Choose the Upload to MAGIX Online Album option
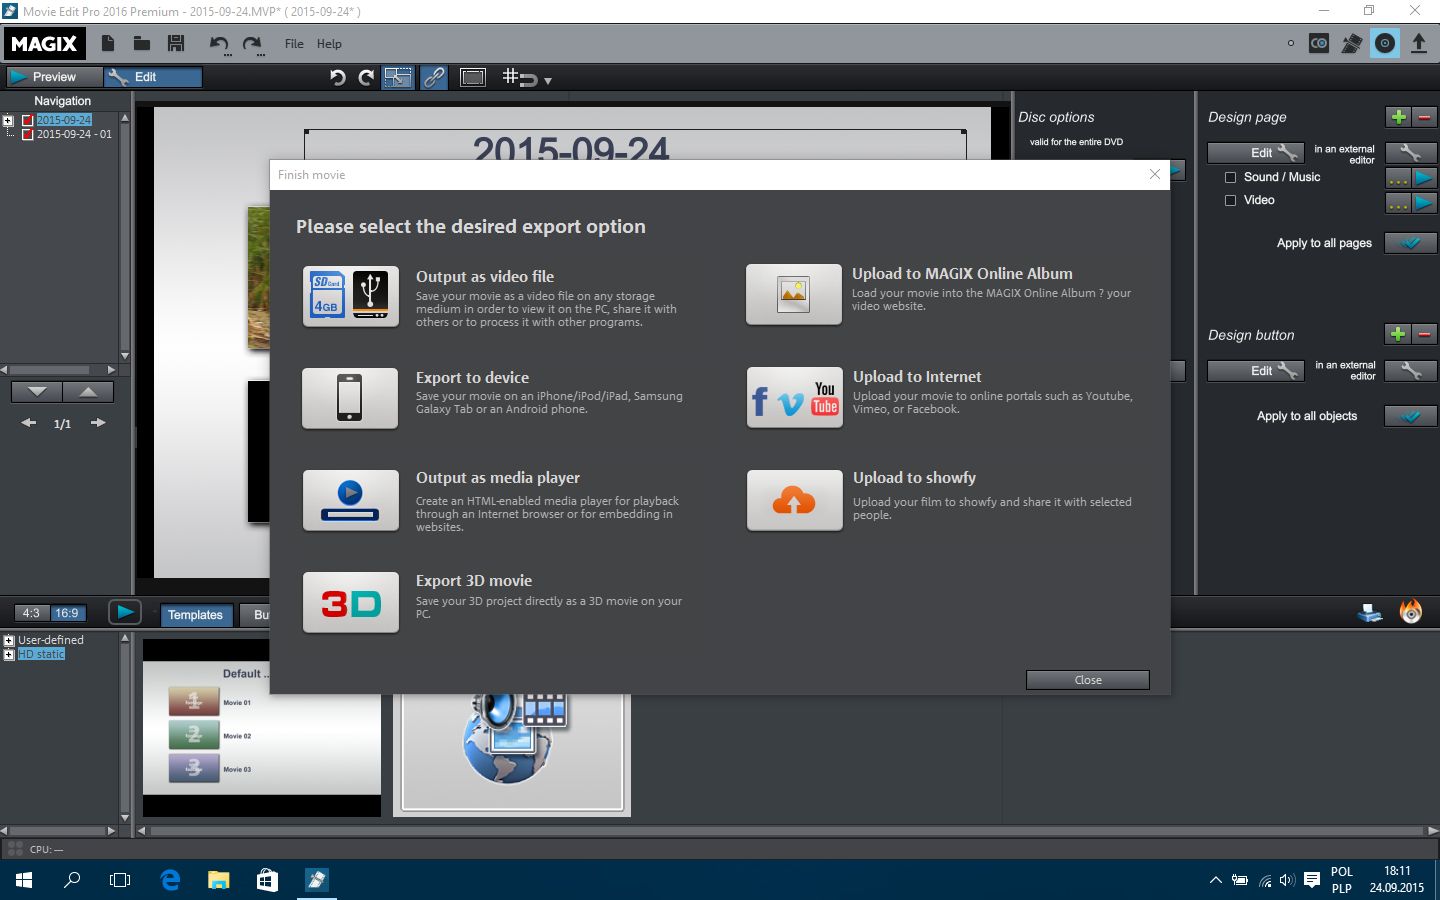1440x900 pixels. (794, 294)
